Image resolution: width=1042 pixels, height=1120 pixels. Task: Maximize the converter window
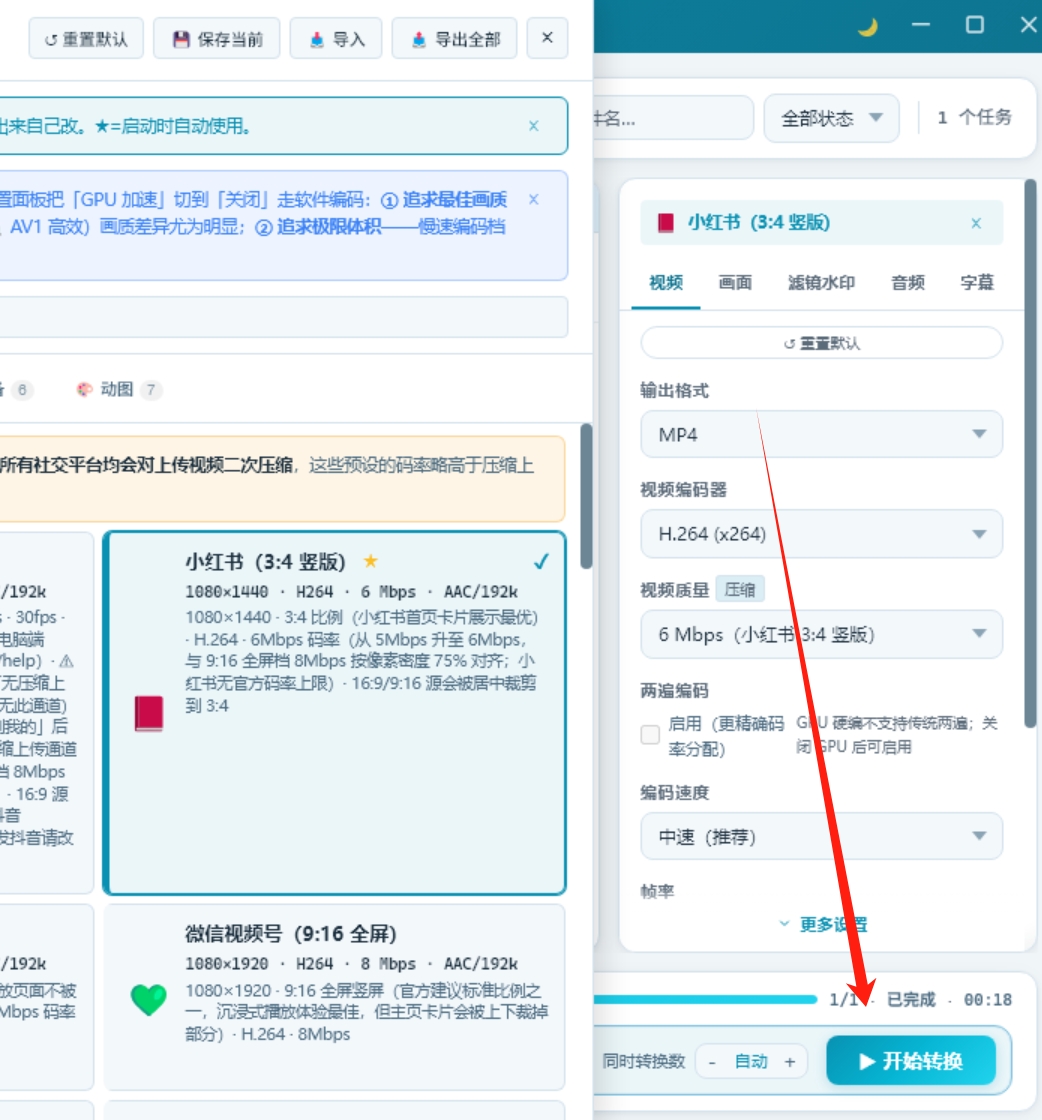pyautogui.click(x=975, y=26)
